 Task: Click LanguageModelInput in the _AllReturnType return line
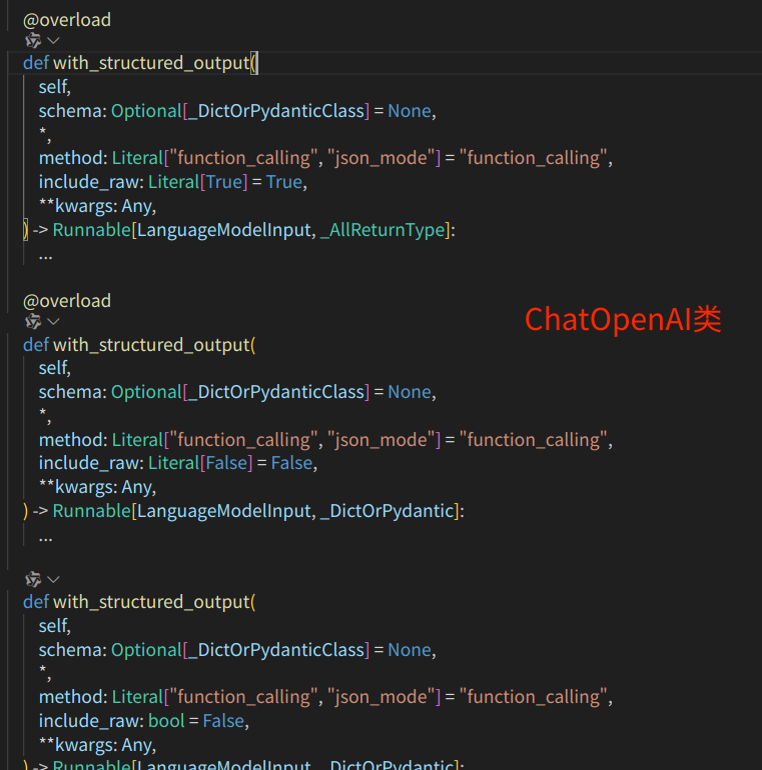224,230
